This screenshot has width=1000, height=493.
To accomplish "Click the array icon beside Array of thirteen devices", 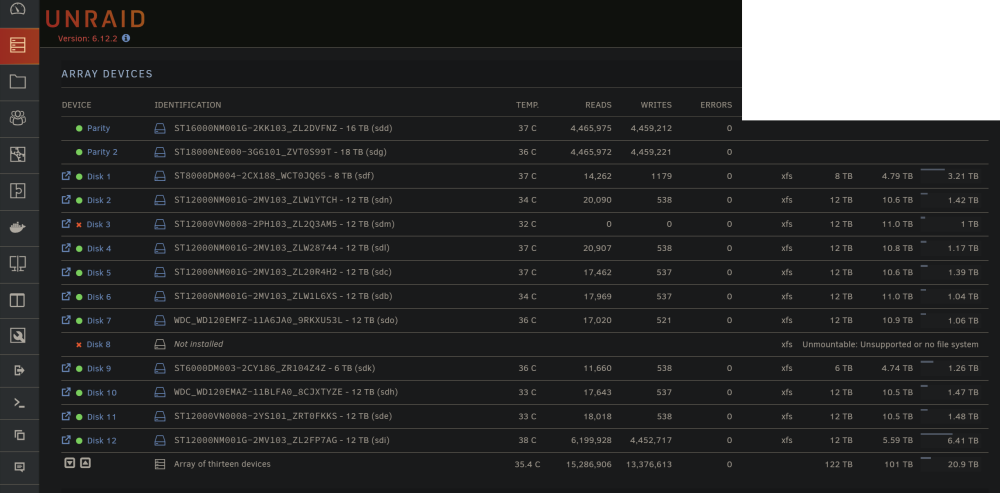I will coord(160,464).
